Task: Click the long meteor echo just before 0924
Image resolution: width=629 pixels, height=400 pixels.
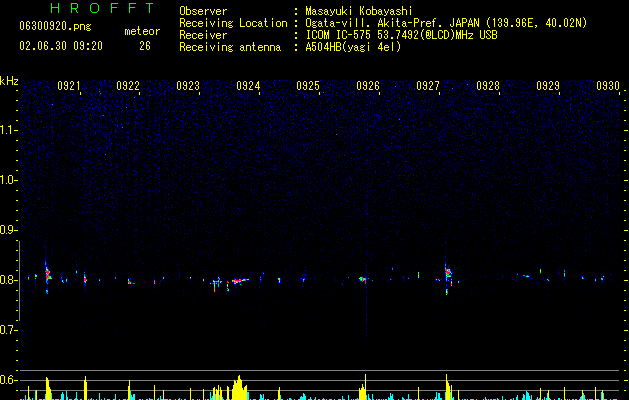Action: click(240, 280)
